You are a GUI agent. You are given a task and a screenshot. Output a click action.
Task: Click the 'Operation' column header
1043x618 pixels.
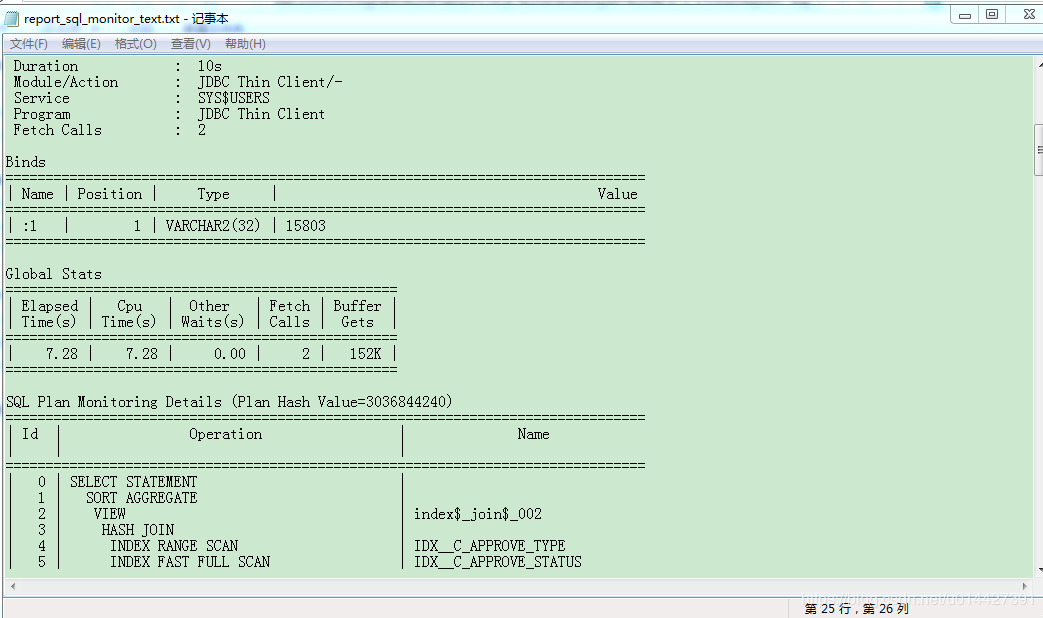click(x=225, y=434)
